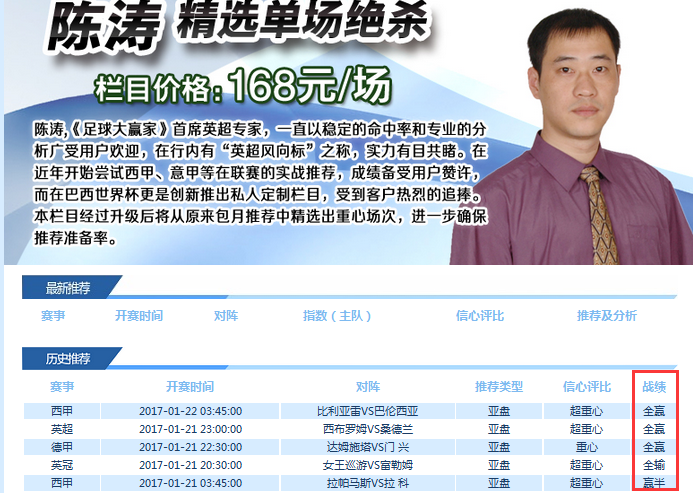Click the 赢半 result cell
This screenshot has width=693, height=493.
click(654, 483)
